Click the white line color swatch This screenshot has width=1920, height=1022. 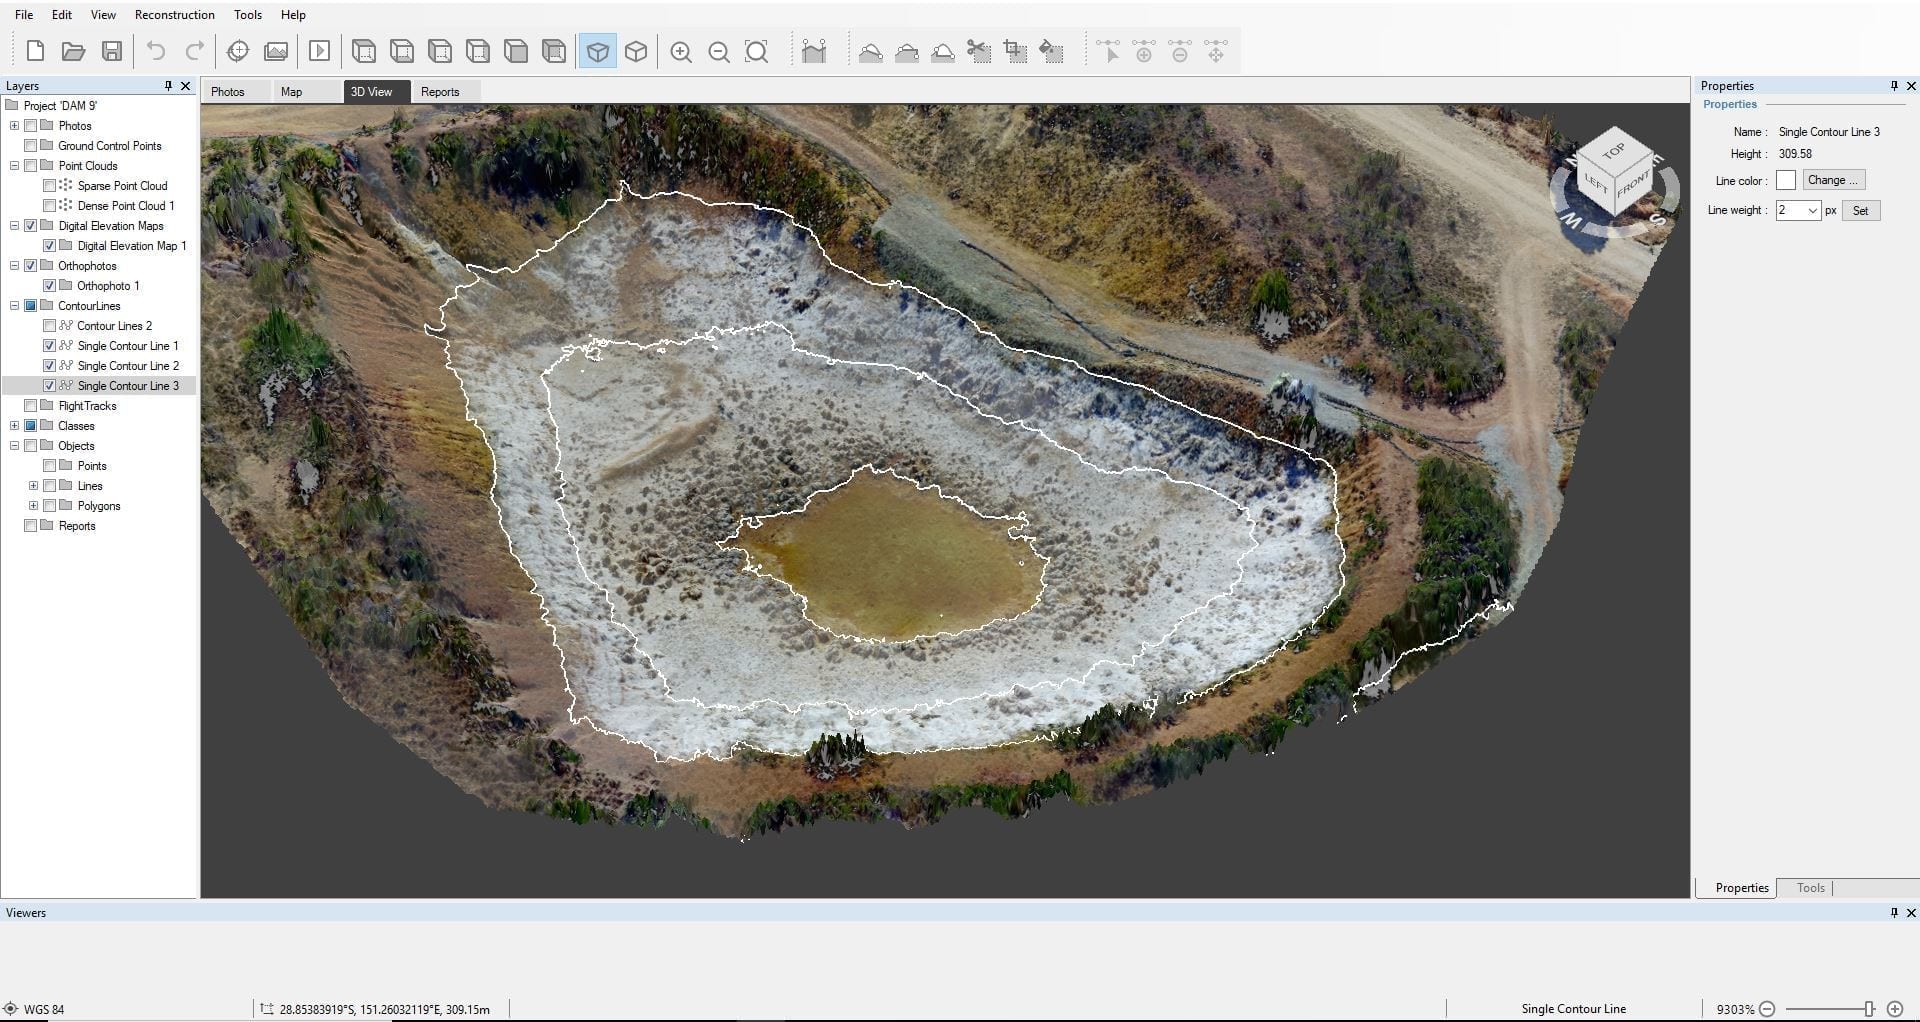click(x=1785, y=181)
